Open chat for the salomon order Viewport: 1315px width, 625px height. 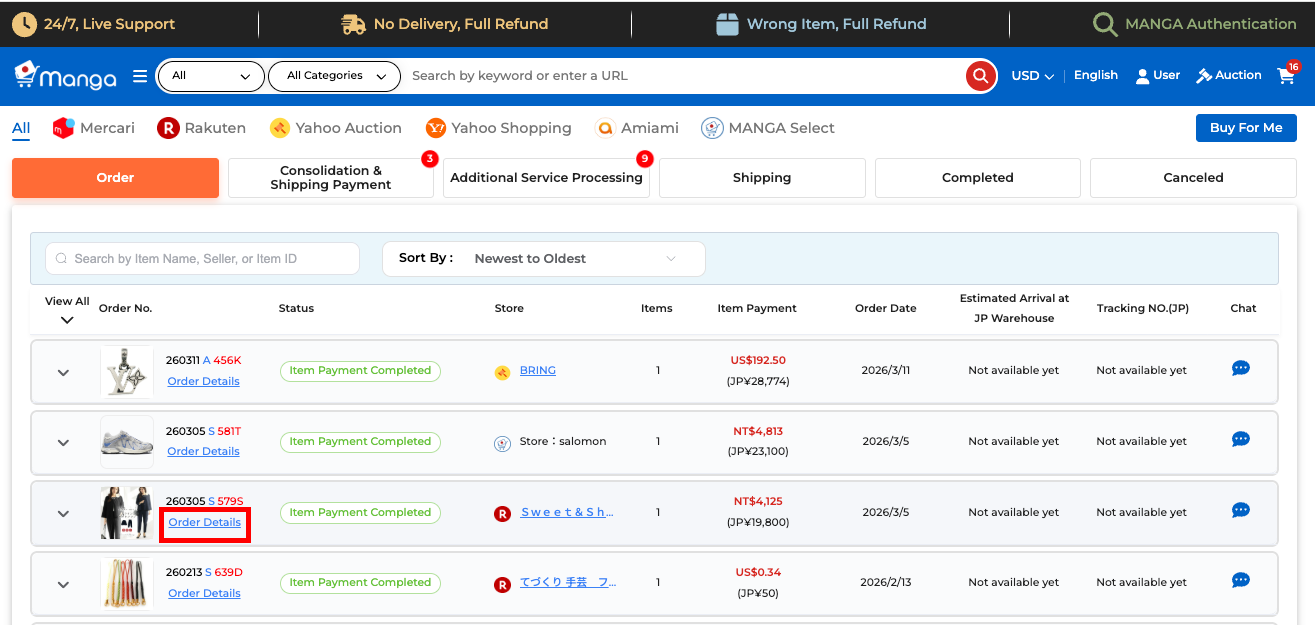click(1240, 440)
